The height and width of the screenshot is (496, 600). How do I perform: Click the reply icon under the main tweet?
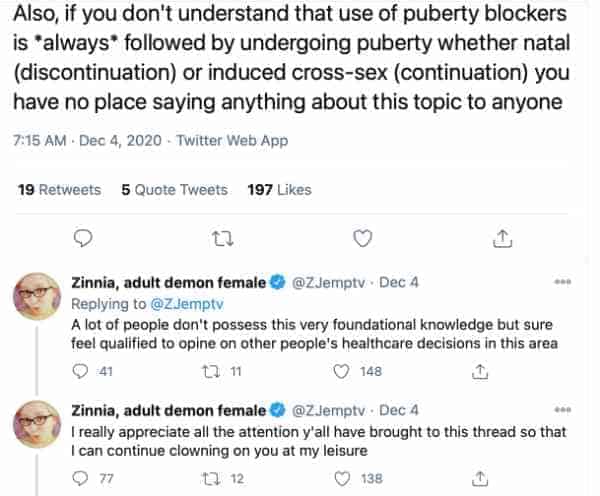click(x=83, y=239)
